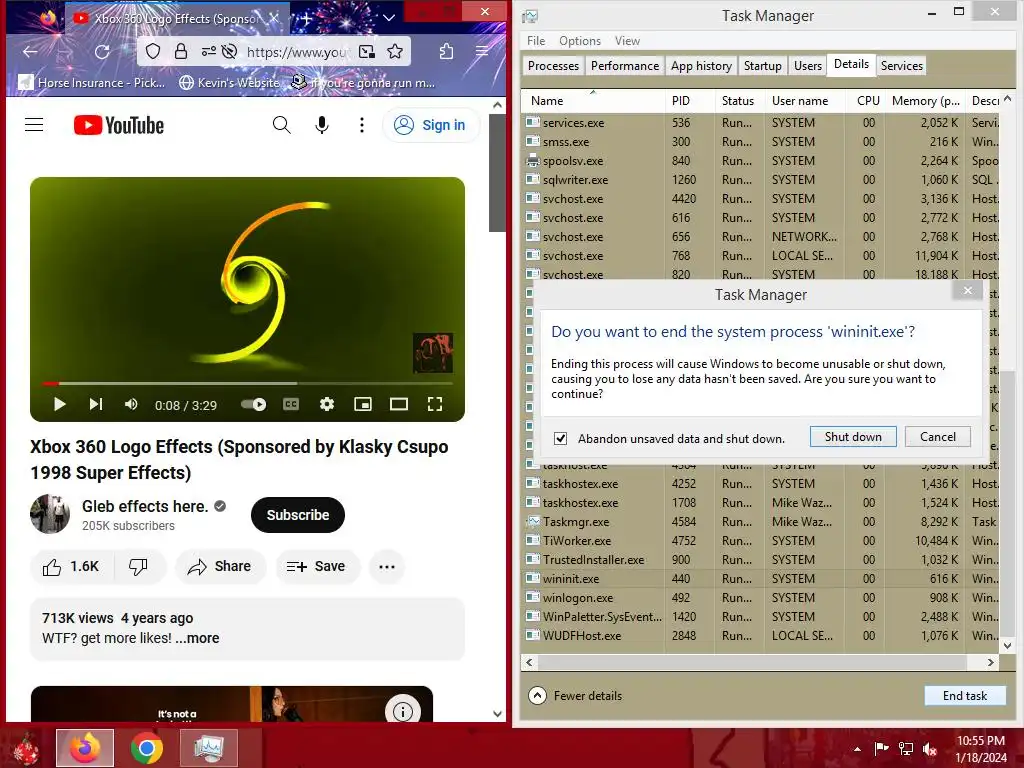This screenshot has height=768, width=1024.
Task: Switch to Services tab
Action: click(x=901, y=65)
